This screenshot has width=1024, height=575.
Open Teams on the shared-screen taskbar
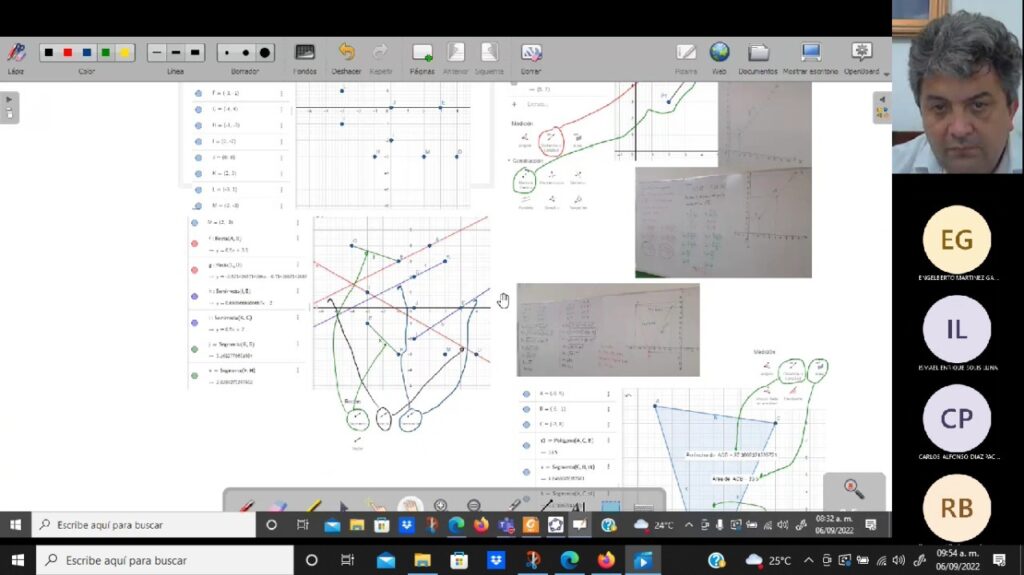pyautogui.click(x=506, y=525)
